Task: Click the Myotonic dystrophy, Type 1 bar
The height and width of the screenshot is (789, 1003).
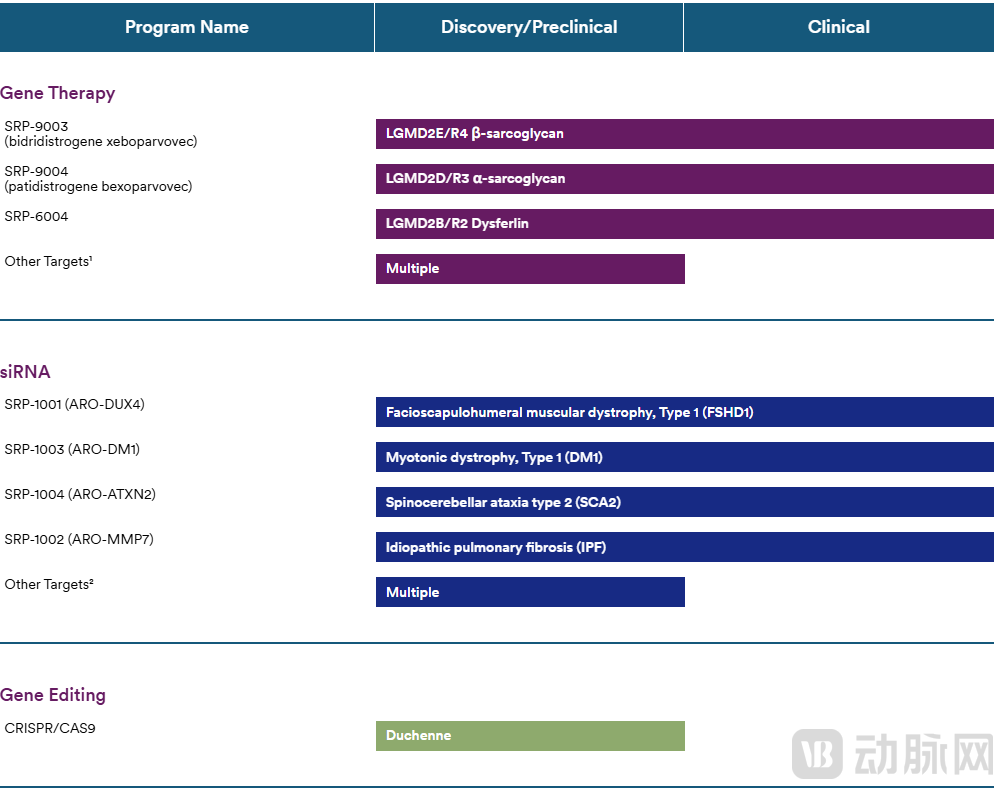Action: tap(684, 457)
